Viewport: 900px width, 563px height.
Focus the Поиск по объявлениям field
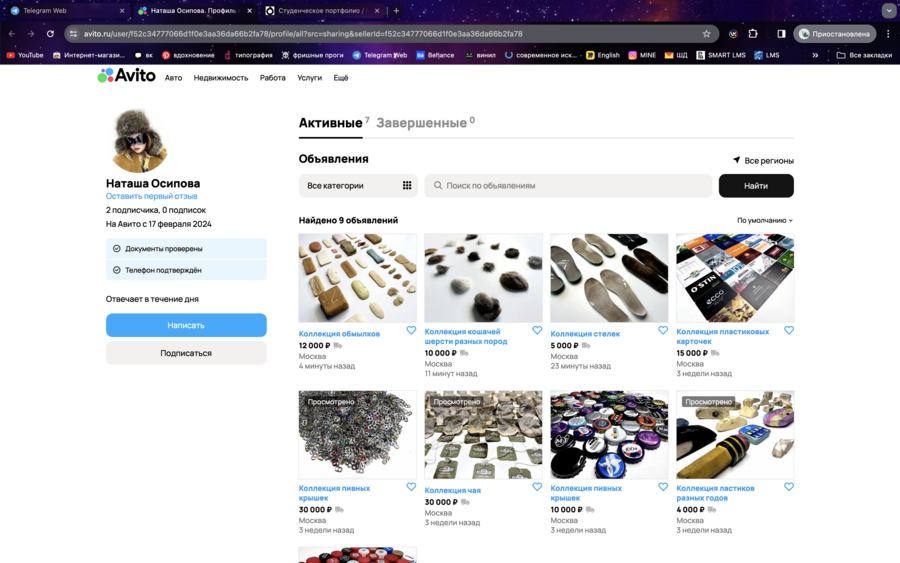(x=568, y=185)
